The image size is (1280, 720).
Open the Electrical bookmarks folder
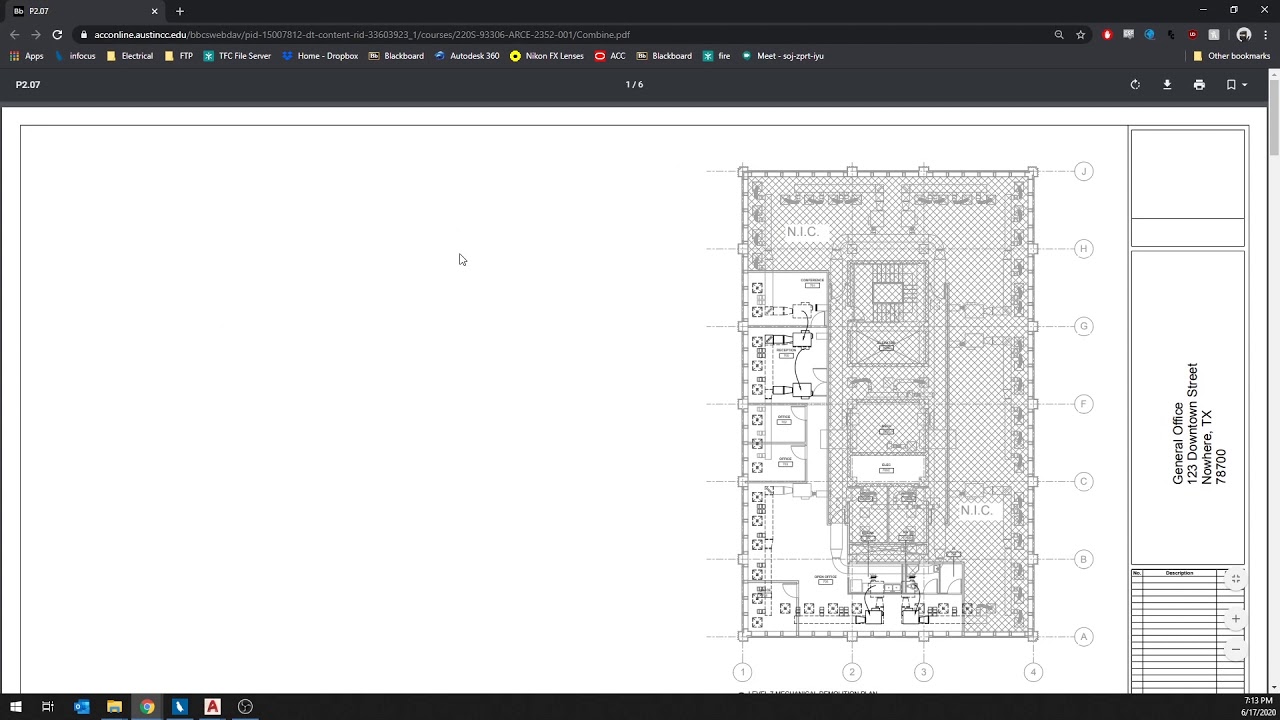[x=130, y=56]
